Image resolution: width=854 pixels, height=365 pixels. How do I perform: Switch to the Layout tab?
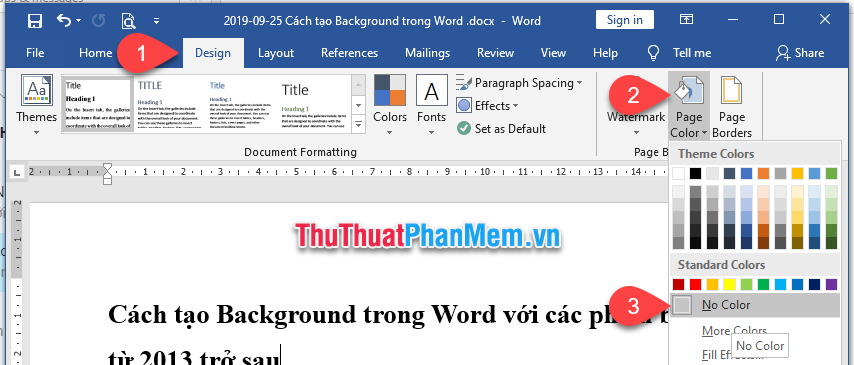pos(276,53)
